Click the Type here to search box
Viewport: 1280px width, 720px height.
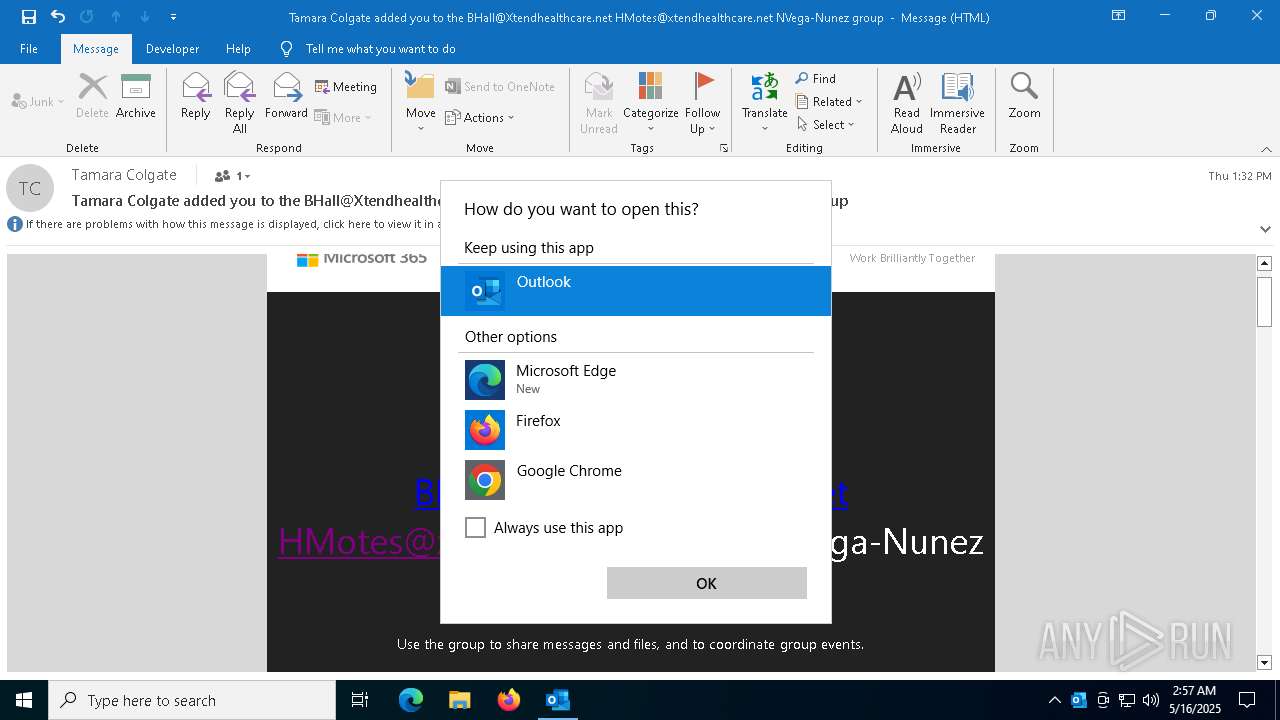click(x=192, y=700)
